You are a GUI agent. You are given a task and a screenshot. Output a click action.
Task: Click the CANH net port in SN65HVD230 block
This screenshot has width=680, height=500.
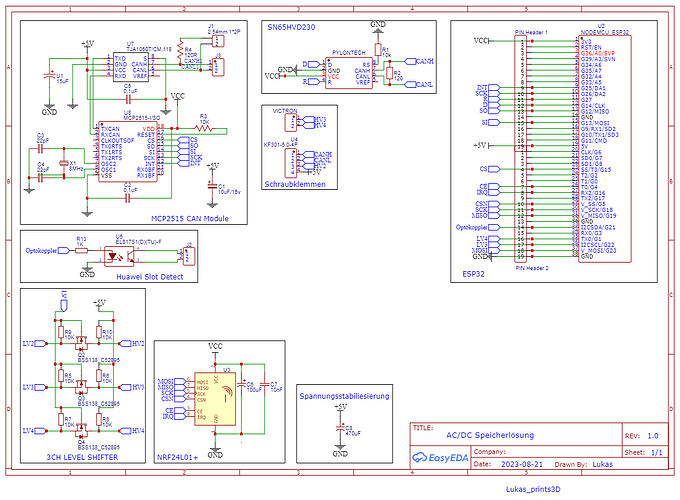point(418,61)
